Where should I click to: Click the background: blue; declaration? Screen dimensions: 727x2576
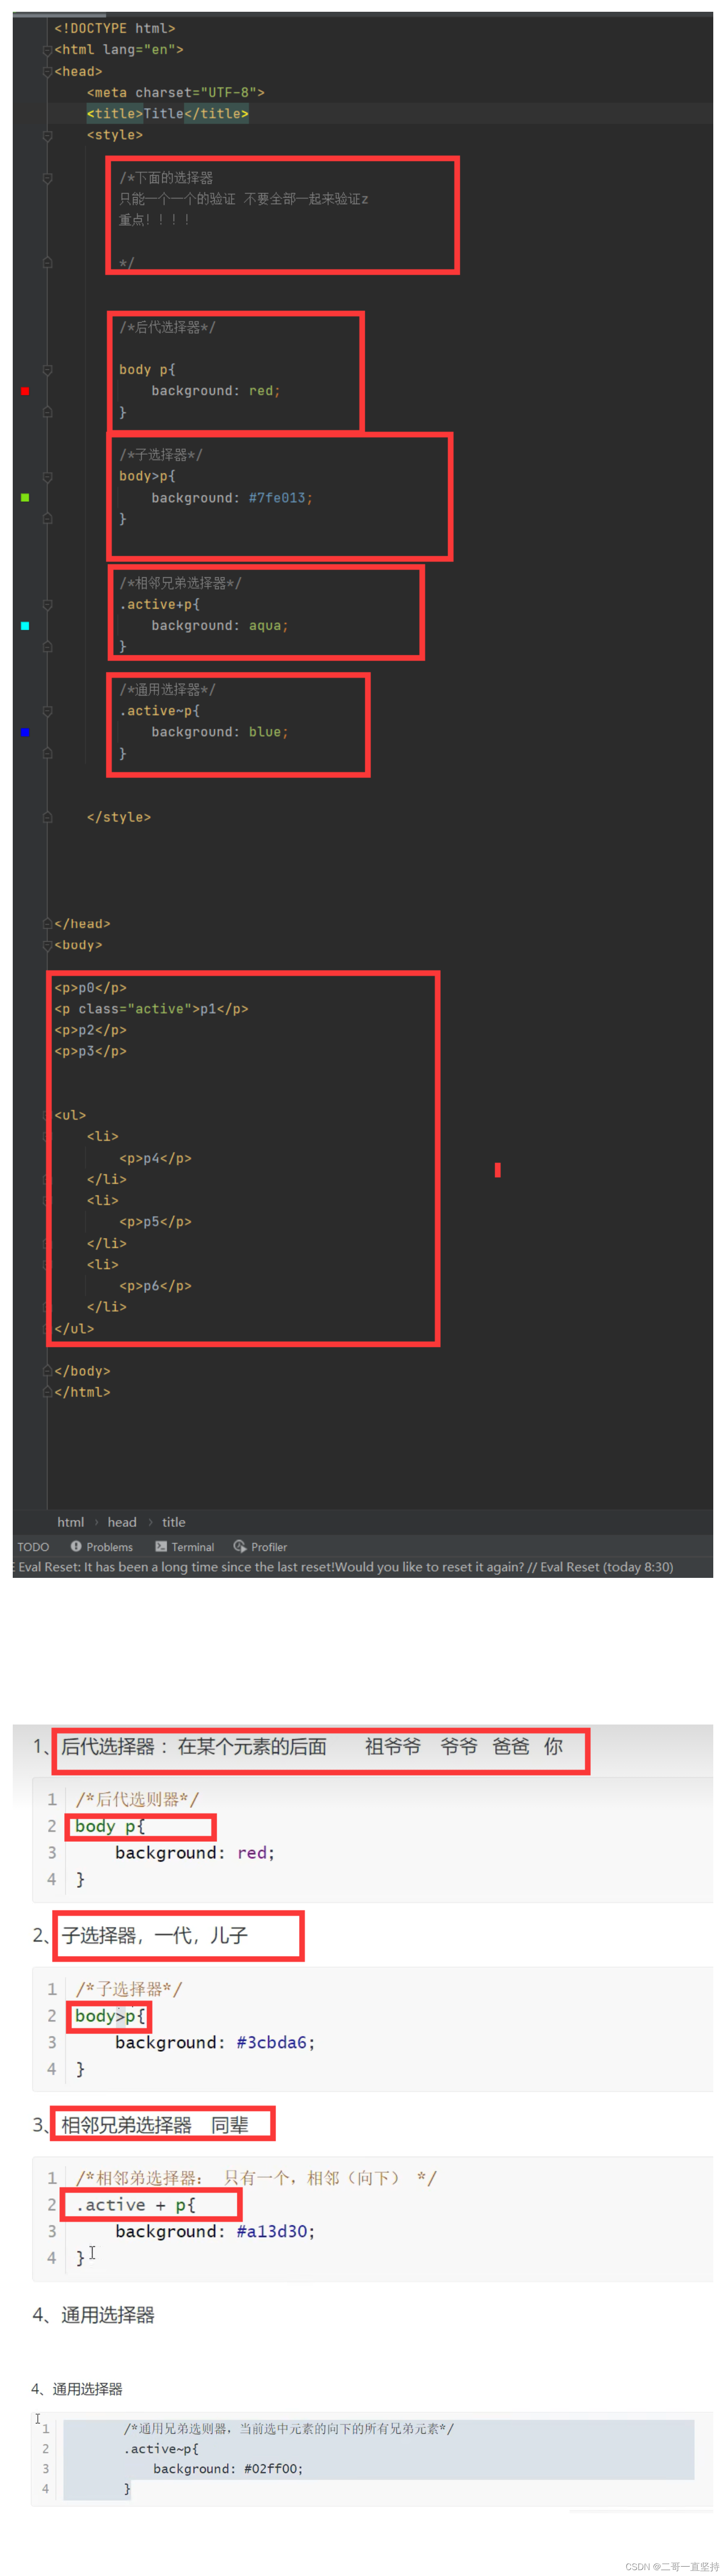[x=220, y=732]
